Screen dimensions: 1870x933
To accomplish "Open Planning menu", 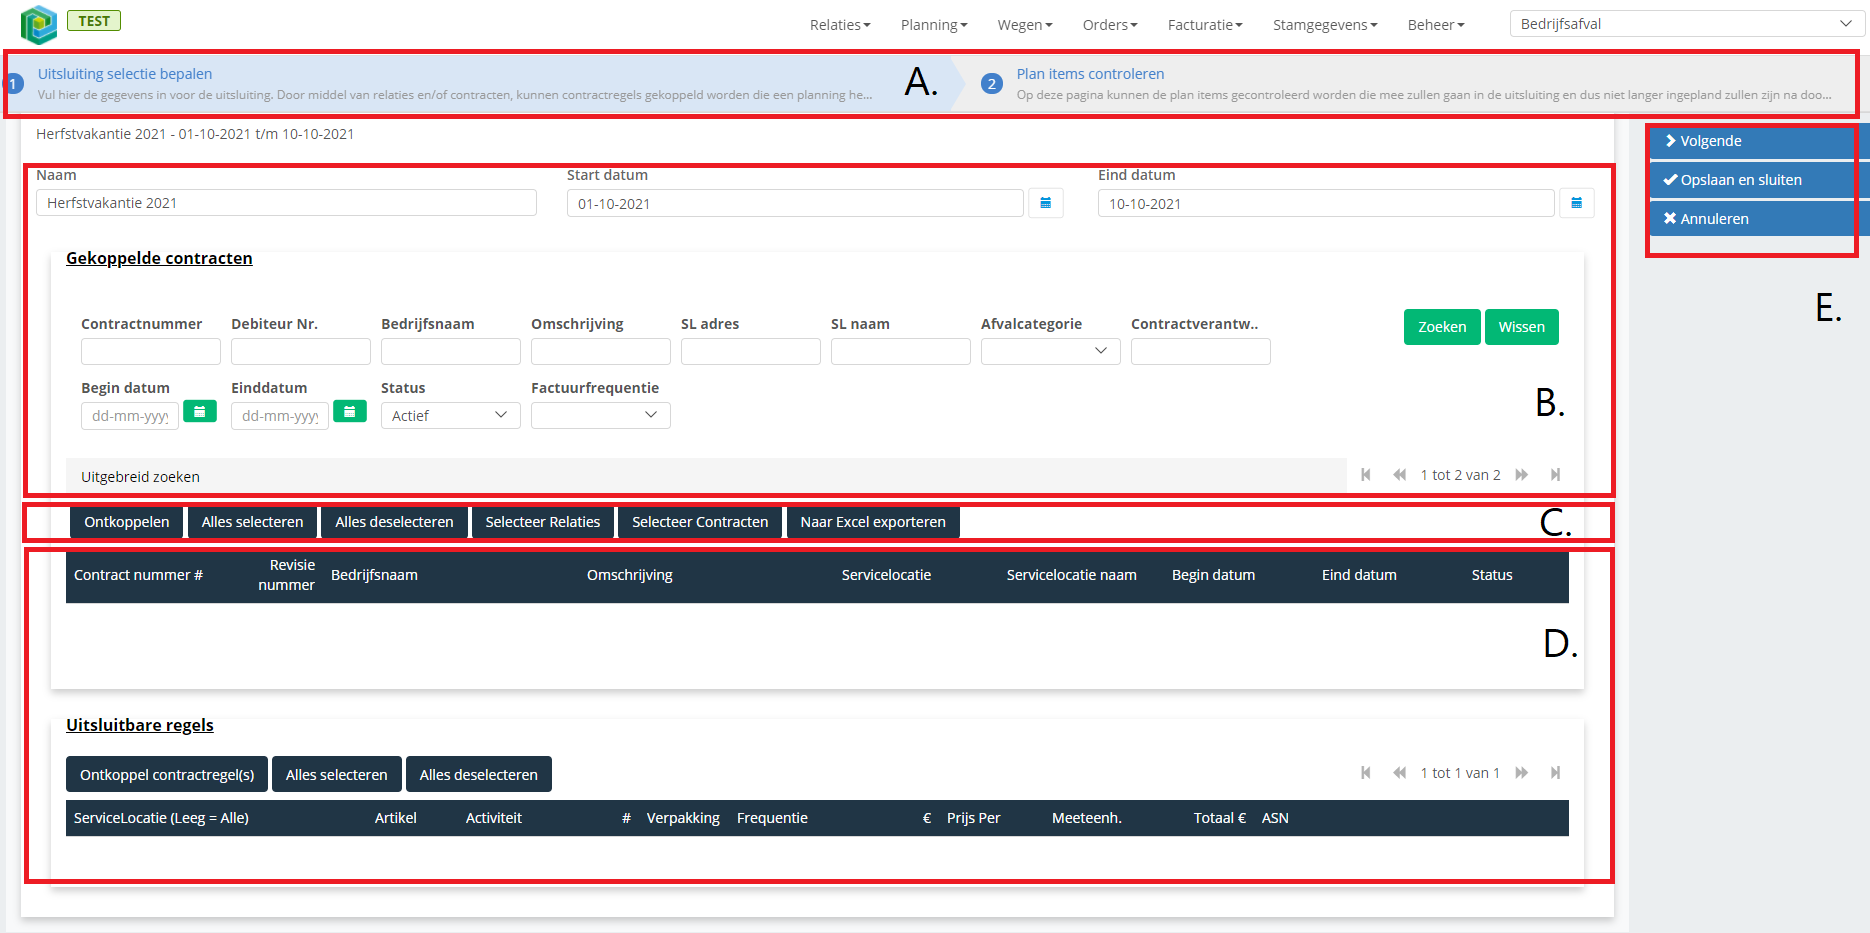I will coord(934,25).
